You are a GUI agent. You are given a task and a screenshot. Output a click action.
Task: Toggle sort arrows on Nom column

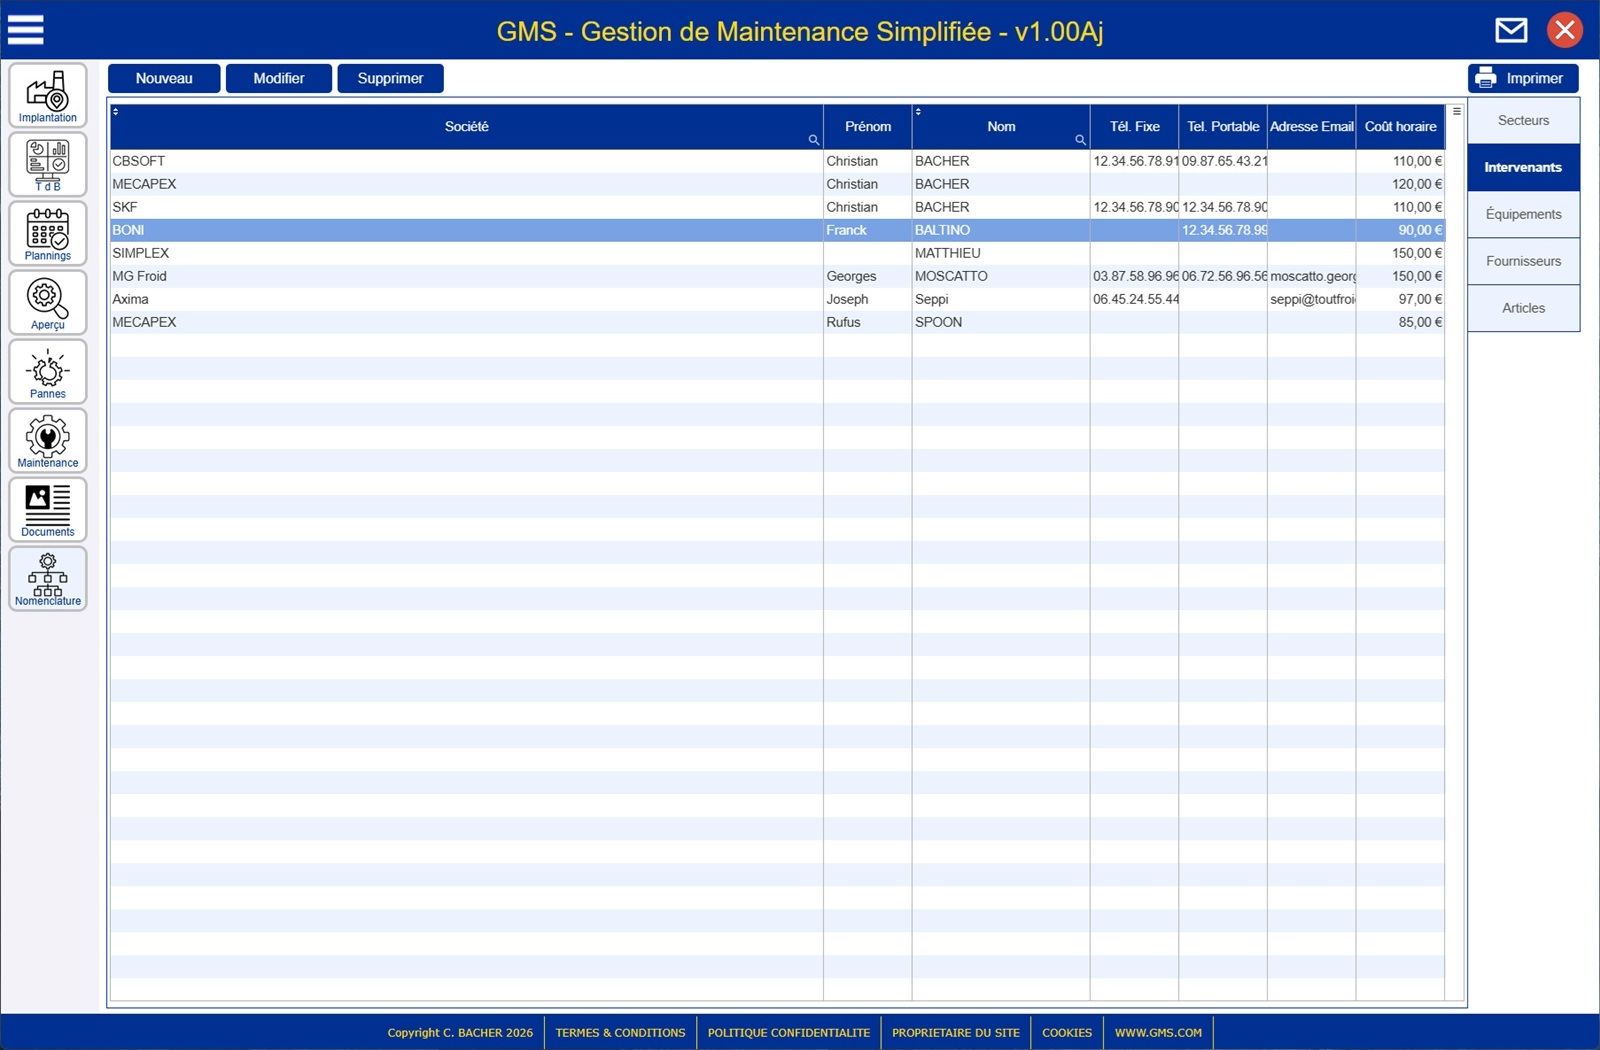pyautogui.click(x=918, y=111)
